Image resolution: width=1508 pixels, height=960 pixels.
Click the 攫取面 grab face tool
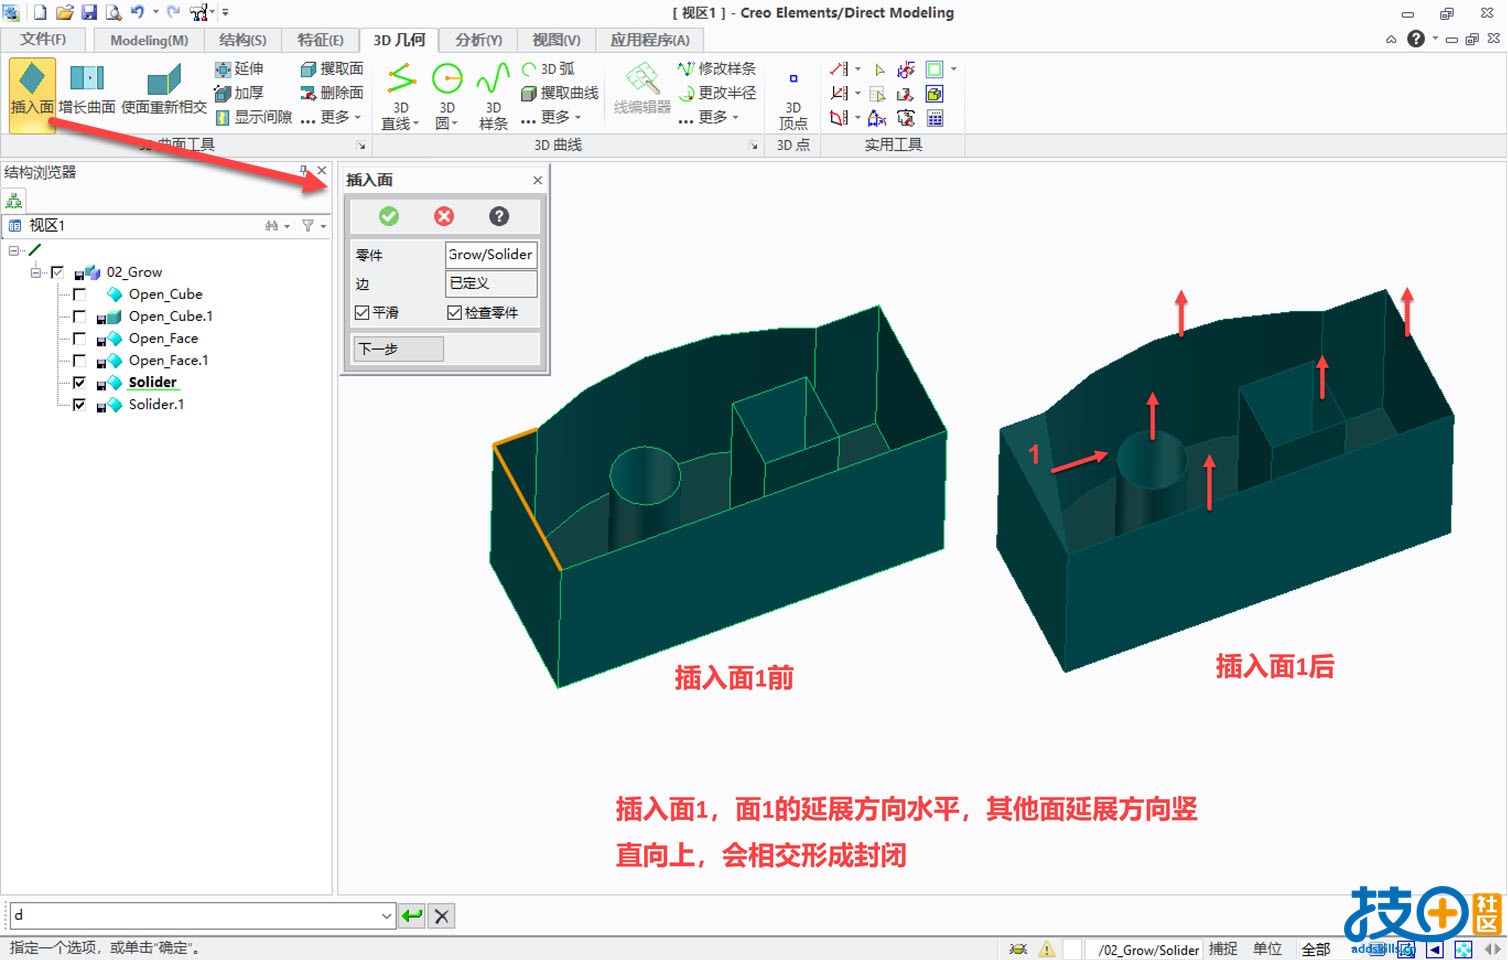click(x=332, y=69)
